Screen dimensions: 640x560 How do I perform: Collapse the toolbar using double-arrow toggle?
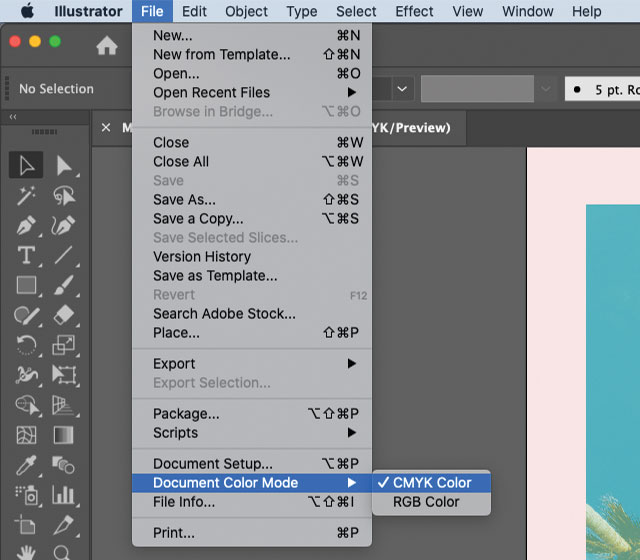click(13, 117)
